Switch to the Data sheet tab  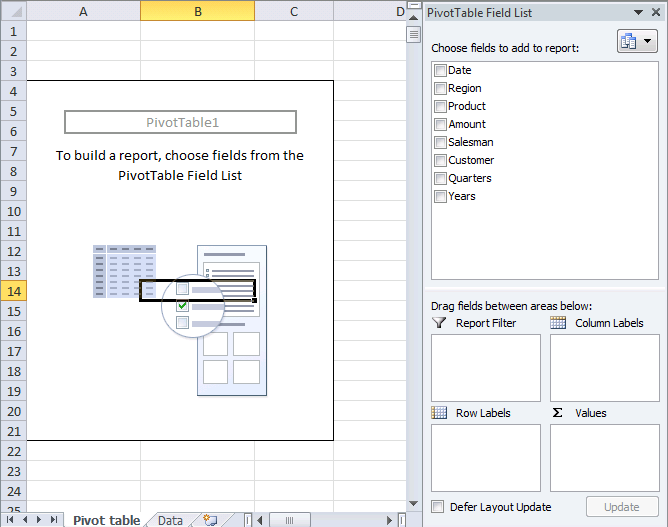pos(170,520)
